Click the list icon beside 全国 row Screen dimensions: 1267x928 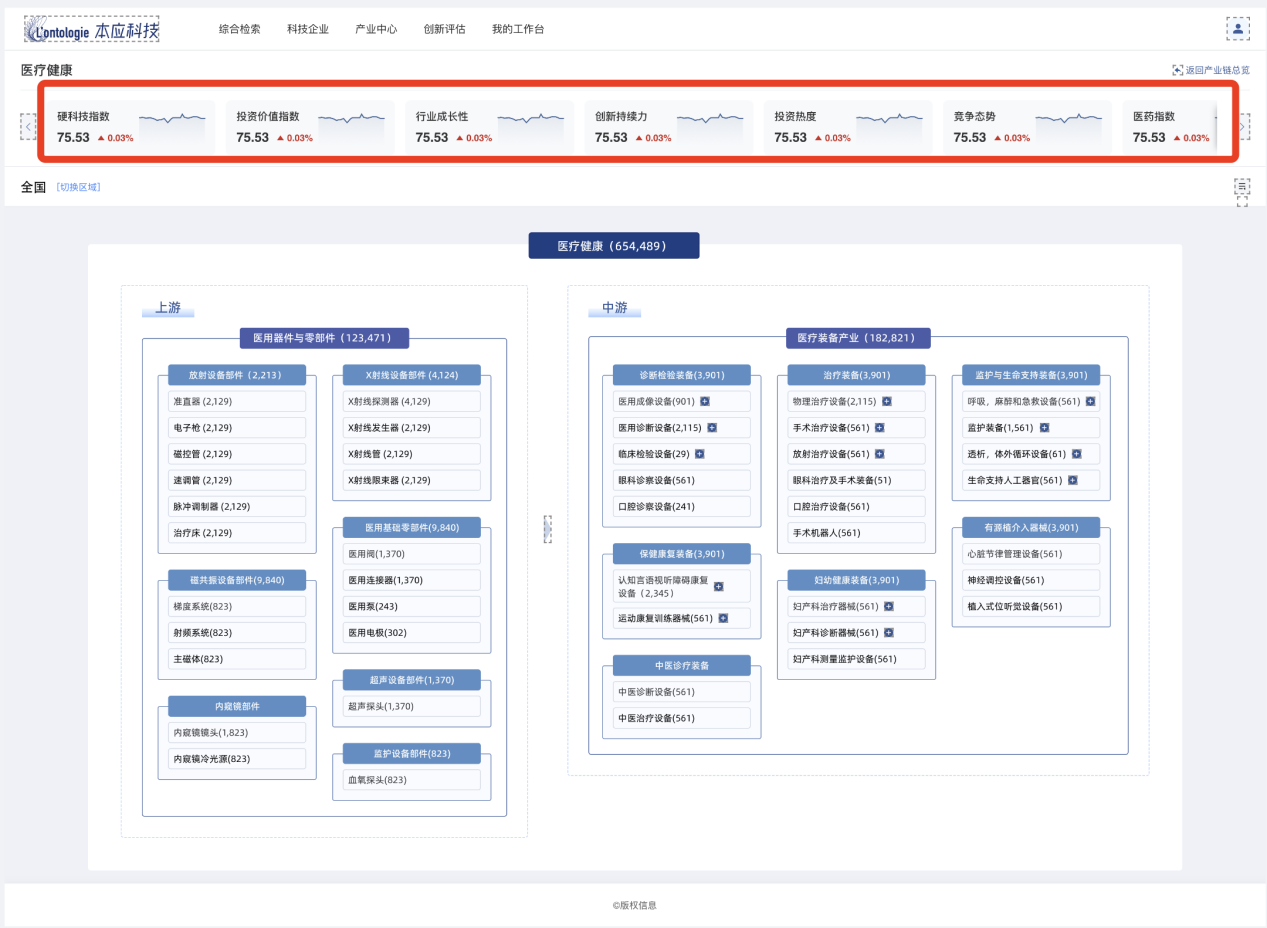(1242, 186)
